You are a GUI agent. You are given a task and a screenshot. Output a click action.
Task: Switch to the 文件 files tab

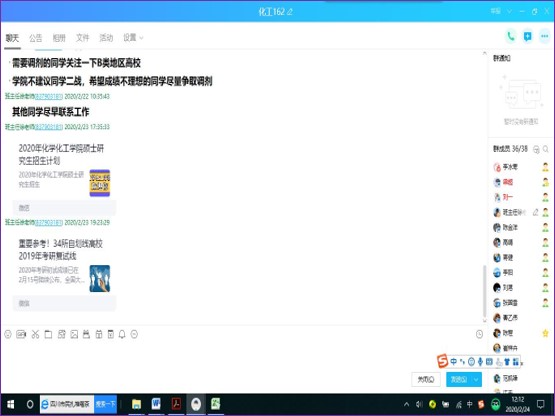point(82,38)
